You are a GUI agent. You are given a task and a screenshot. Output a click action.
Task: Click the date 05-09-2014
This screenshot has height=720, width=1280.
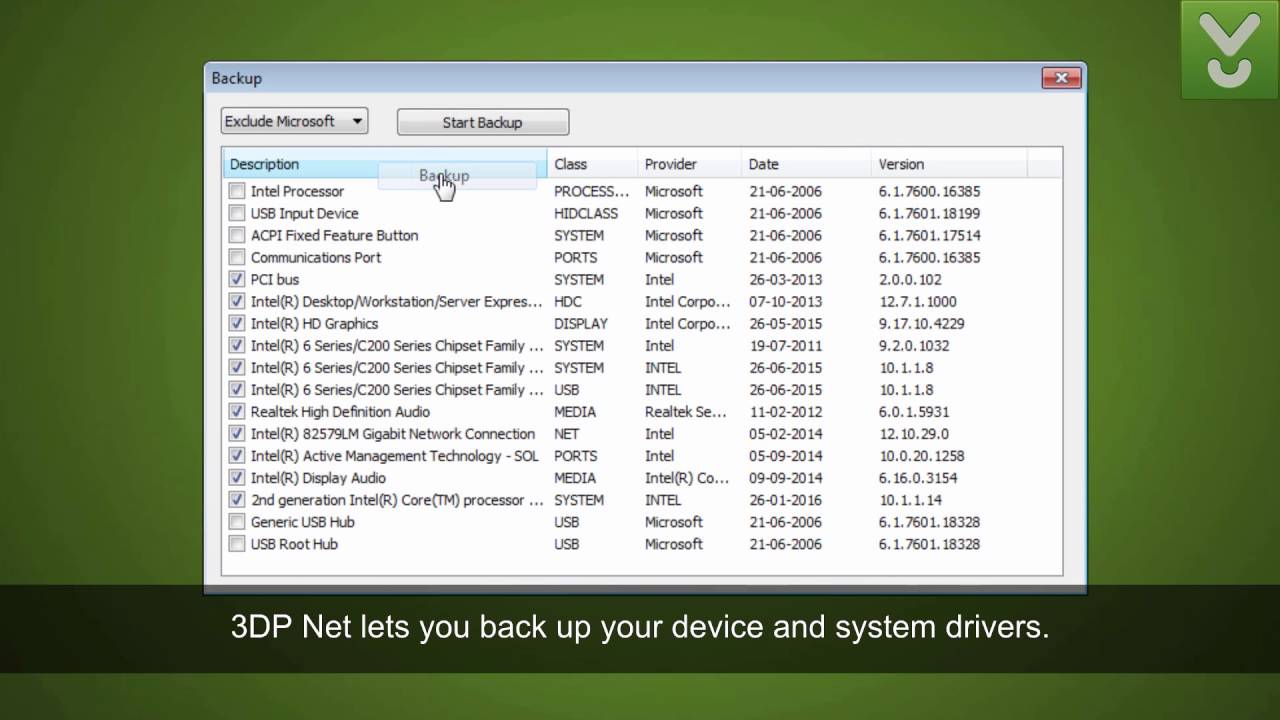785,455
